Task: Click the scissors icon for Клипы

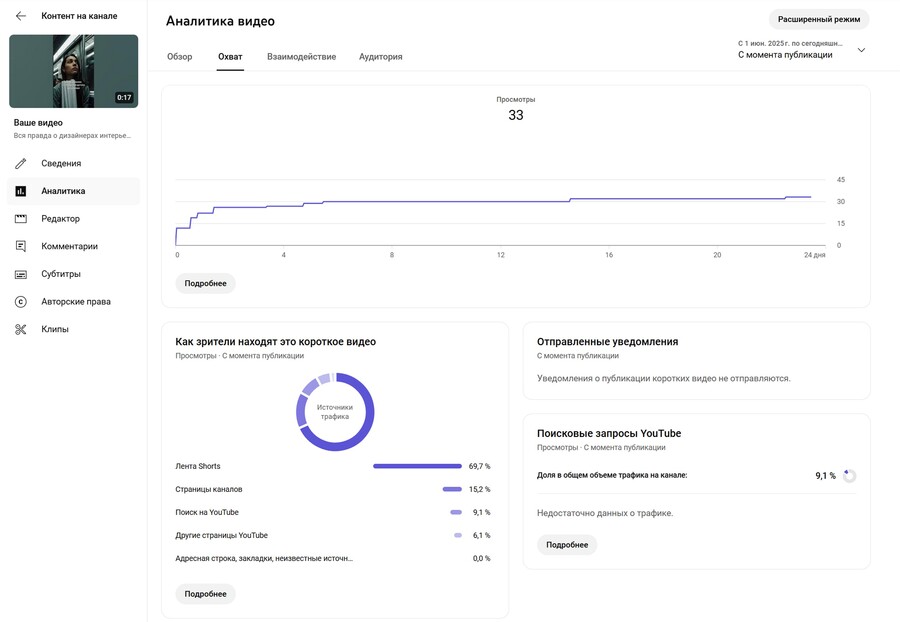Action: point(21,329)
